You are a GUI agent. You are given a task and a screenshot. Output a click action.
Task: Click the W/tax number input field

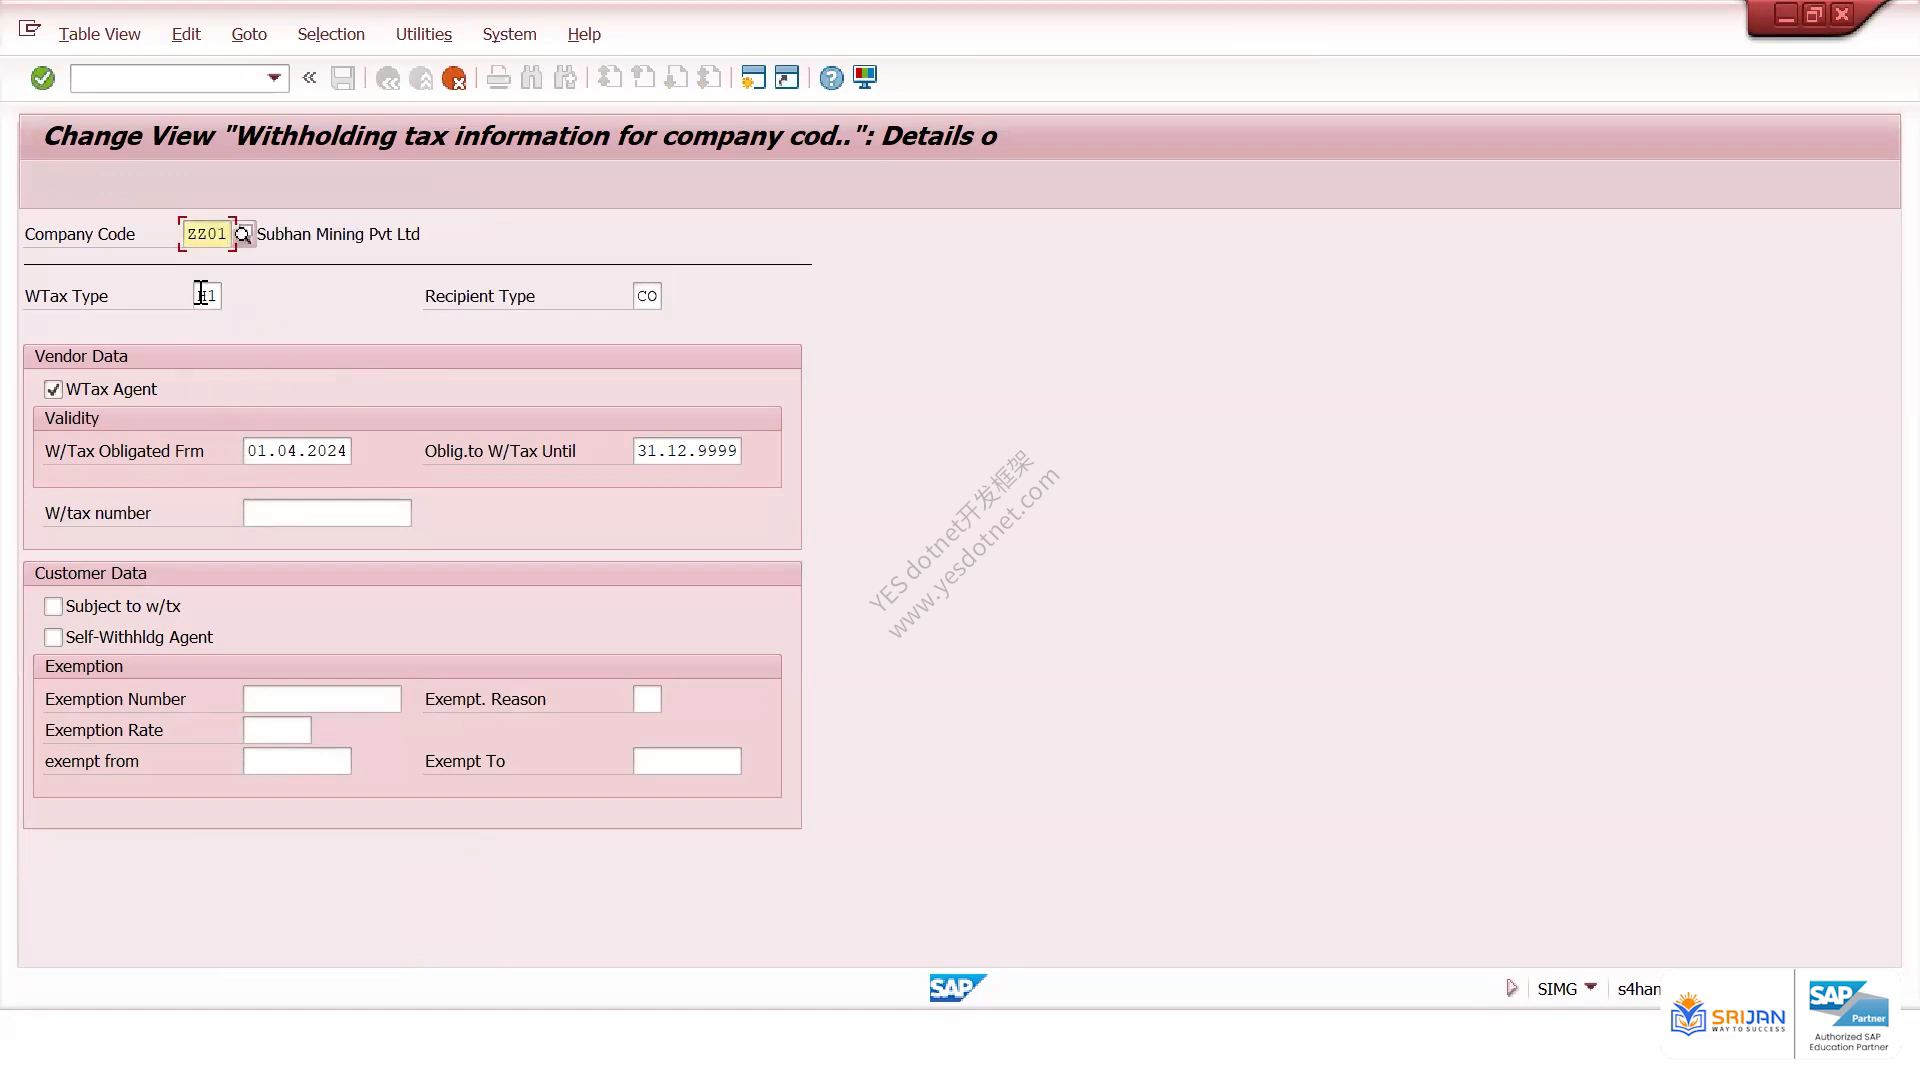327,513
